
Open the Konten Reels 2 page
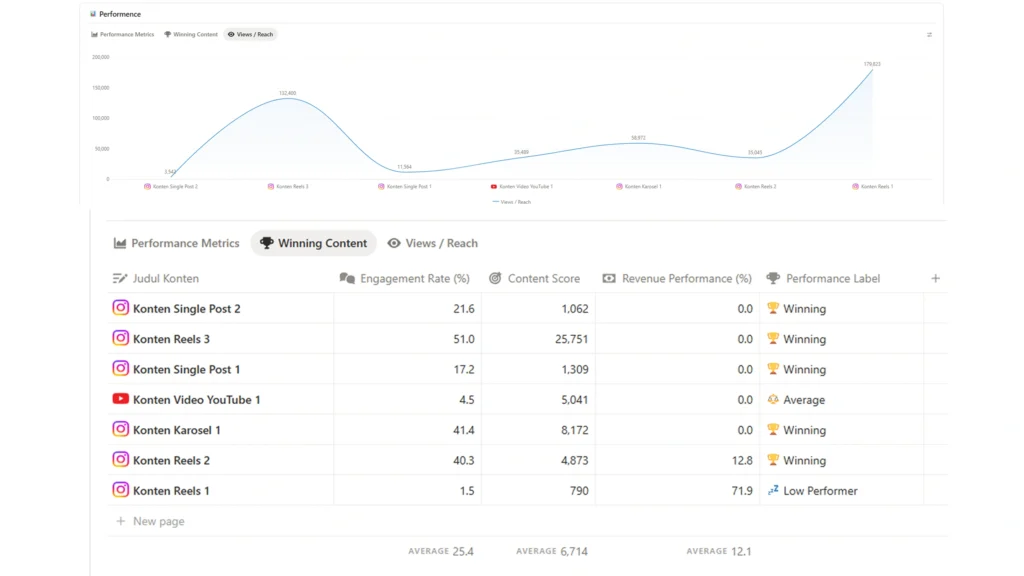point(171,460)
